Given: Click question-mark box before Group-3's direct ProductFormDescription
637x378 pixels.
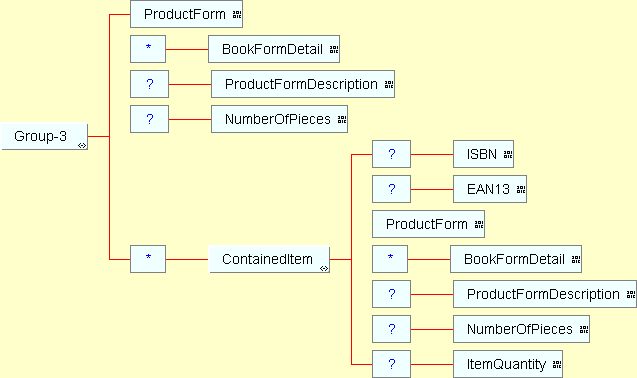Looking at the screenshot, I should (x=150, y=84).
